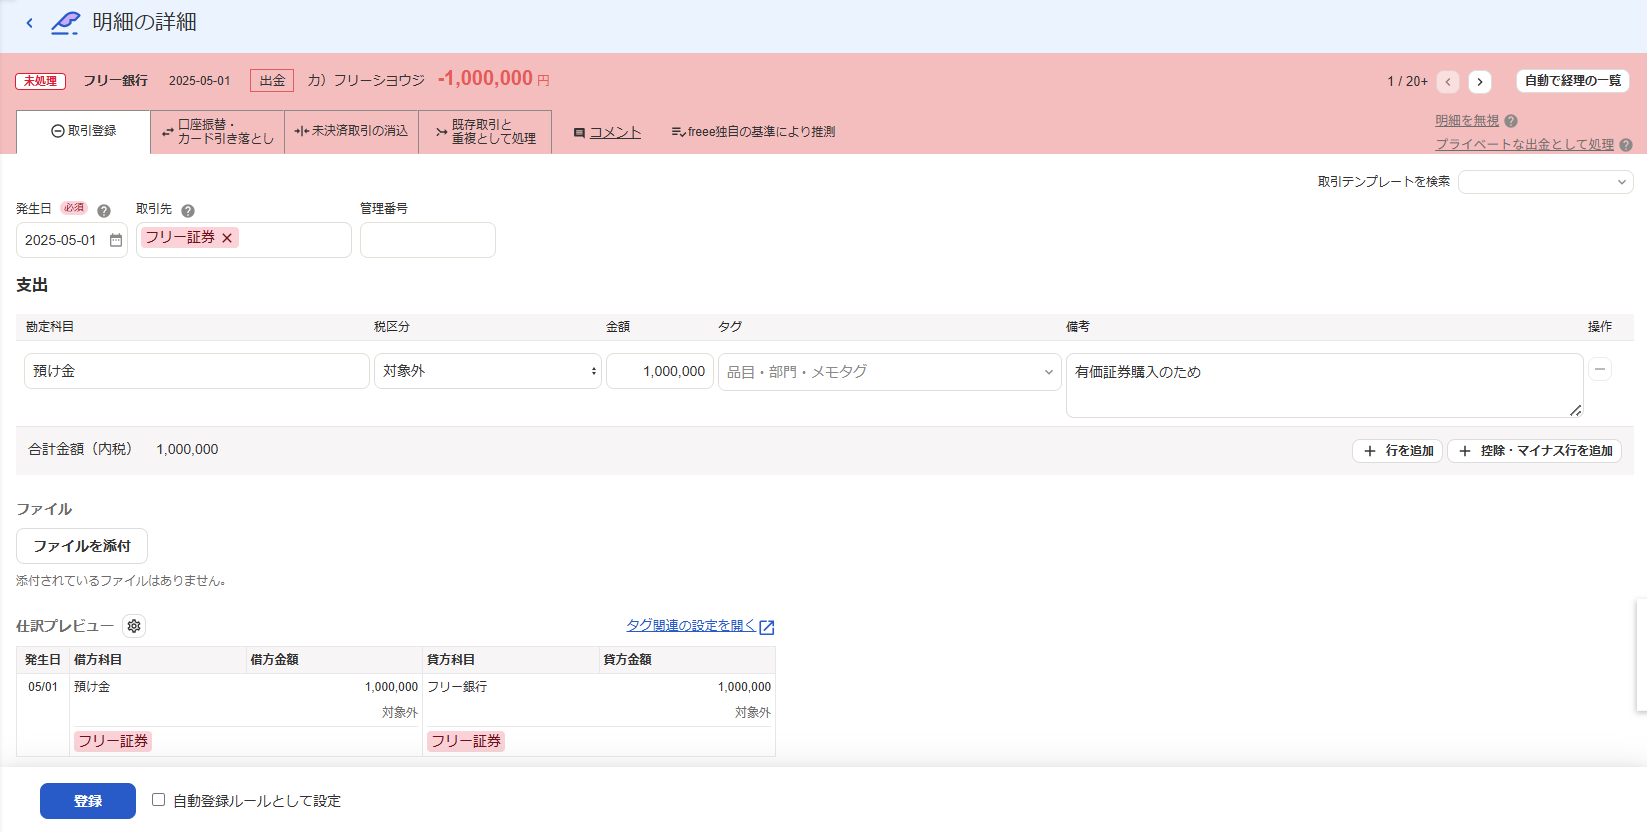Open calendar picker for 発生日
Screen dimensions: 1647x832
click(116, 240)
